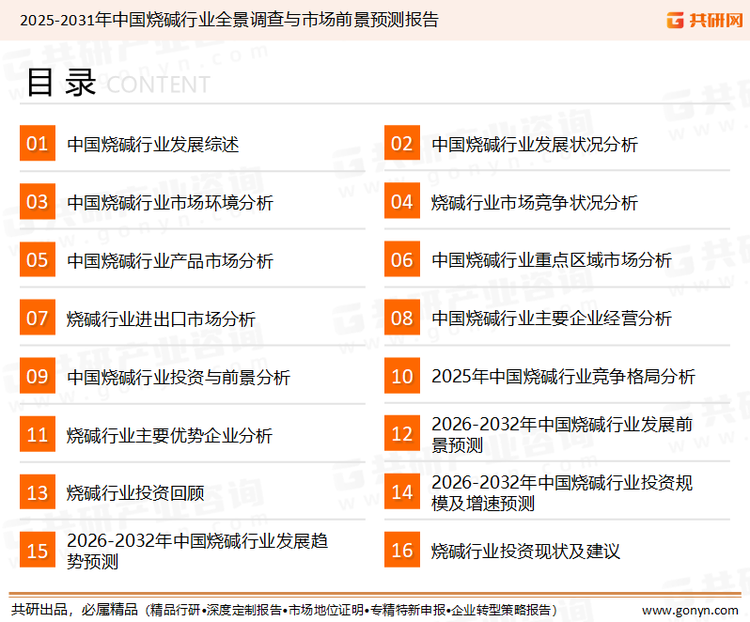Select chapter 2025年中国烧碱行业竞争格局分析
Screen dimensions: 750x622
point(563,377)
